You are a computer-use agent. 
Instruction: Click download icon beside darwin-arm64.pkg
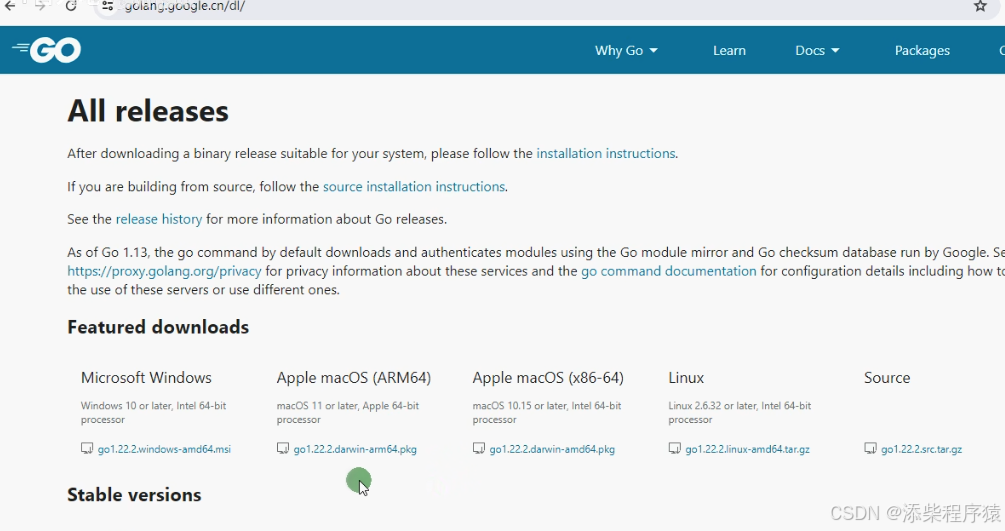coord(283,448)
